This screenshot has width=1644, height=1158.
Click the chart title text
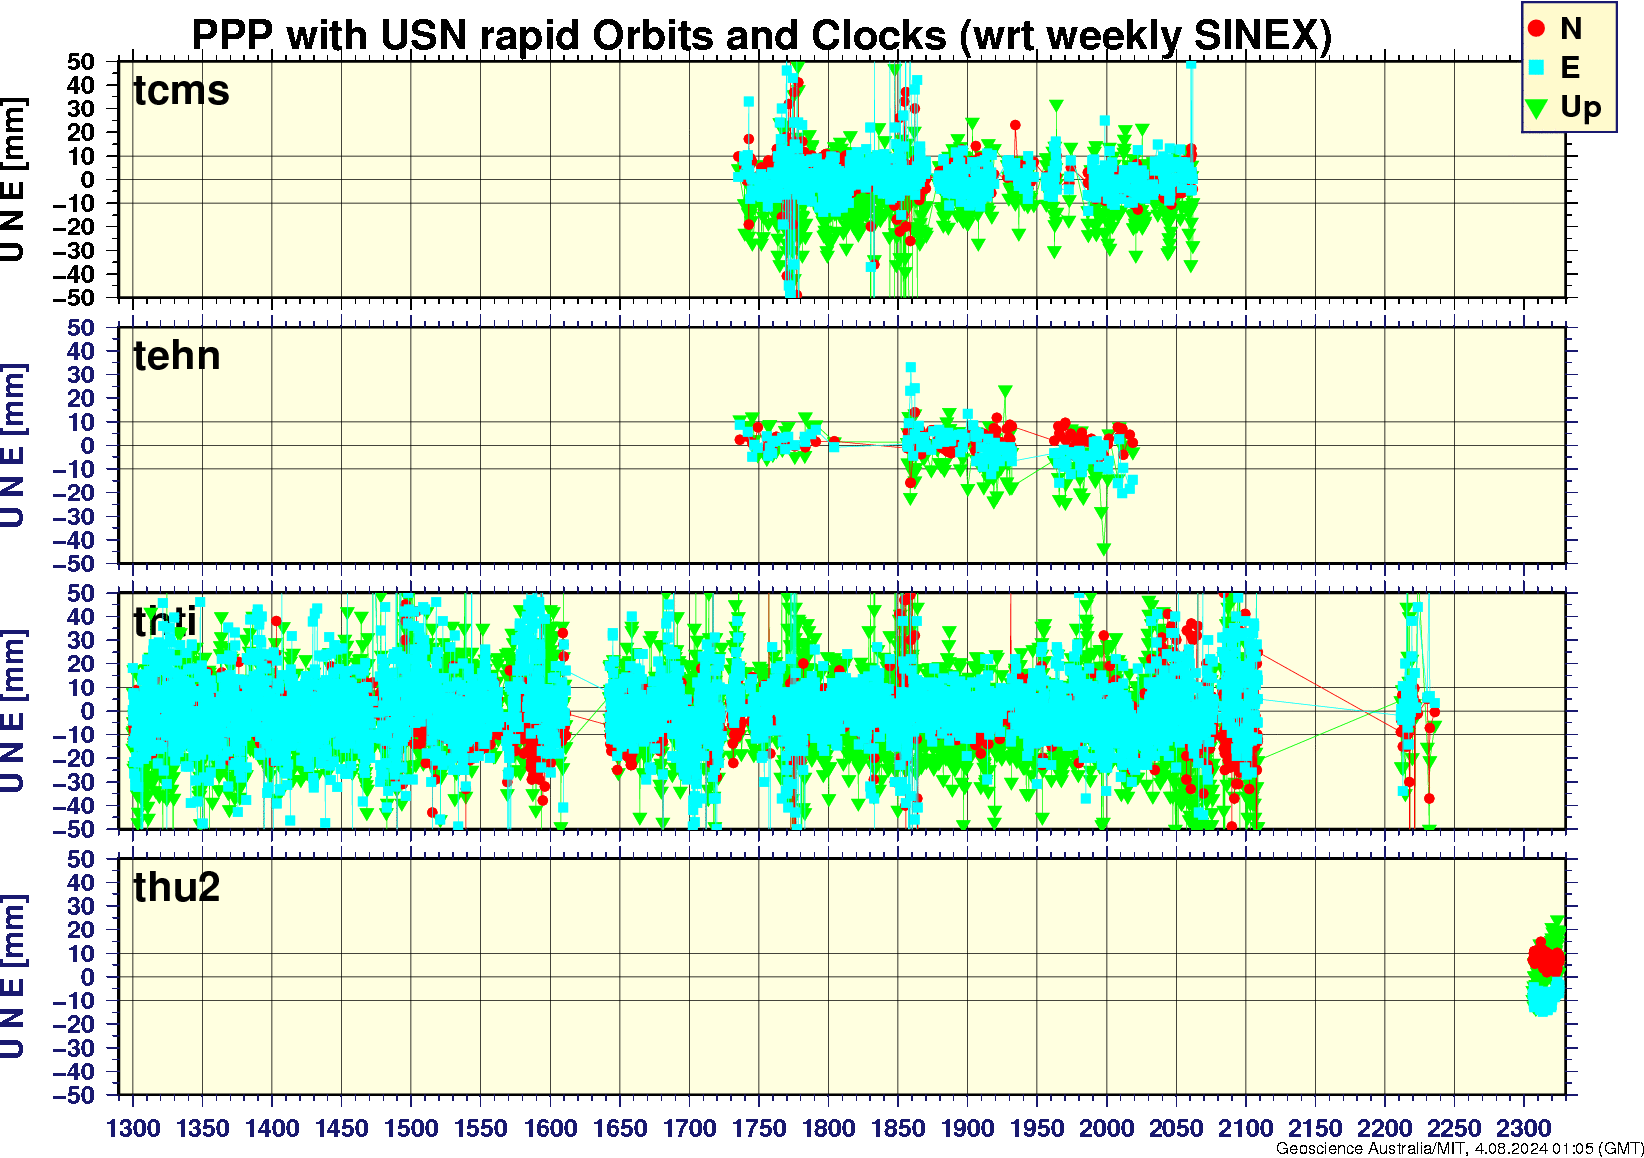762,35
